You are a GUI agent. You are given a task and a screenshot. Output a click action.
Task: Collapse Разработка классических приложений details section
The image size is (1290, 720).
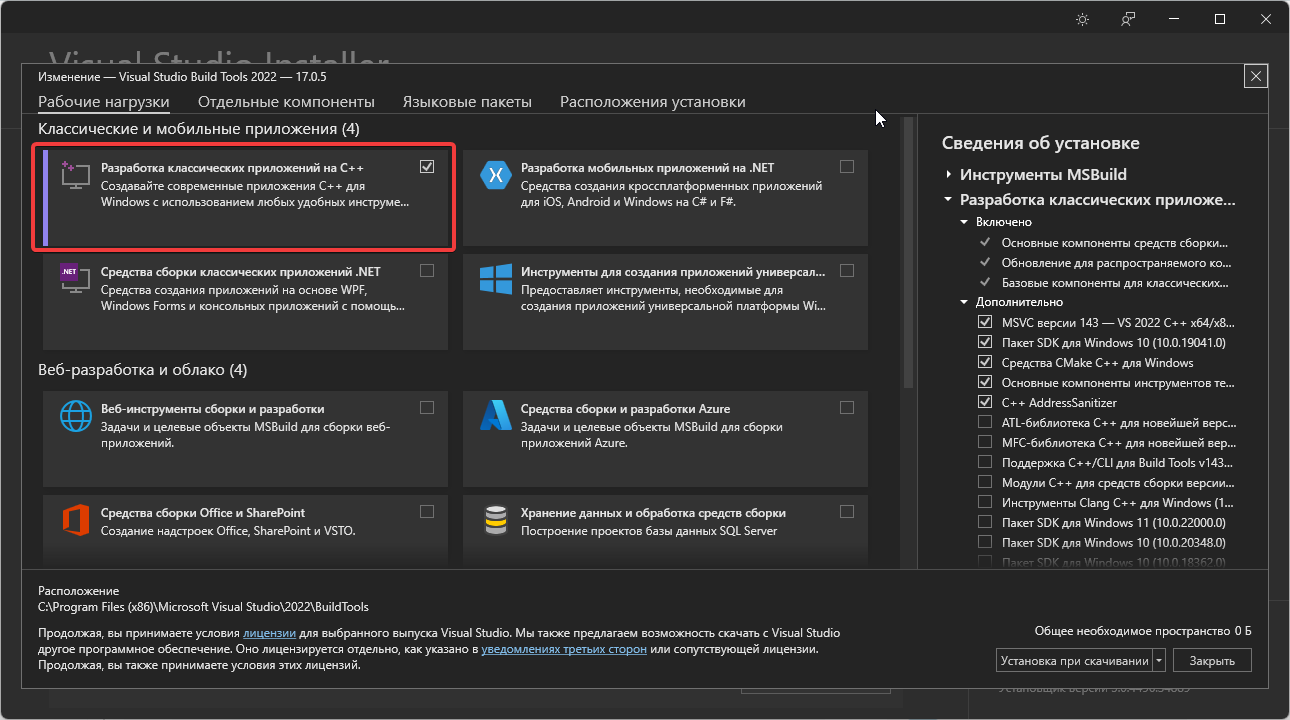pos(948,200)
